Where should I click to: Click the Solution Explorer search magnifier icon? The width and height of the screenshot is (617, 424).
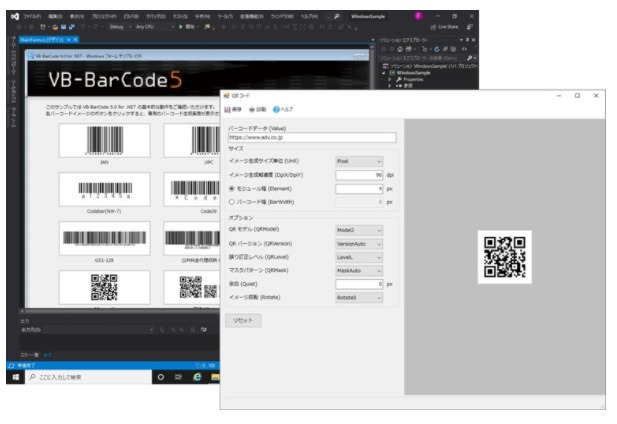tap(469, 58)
